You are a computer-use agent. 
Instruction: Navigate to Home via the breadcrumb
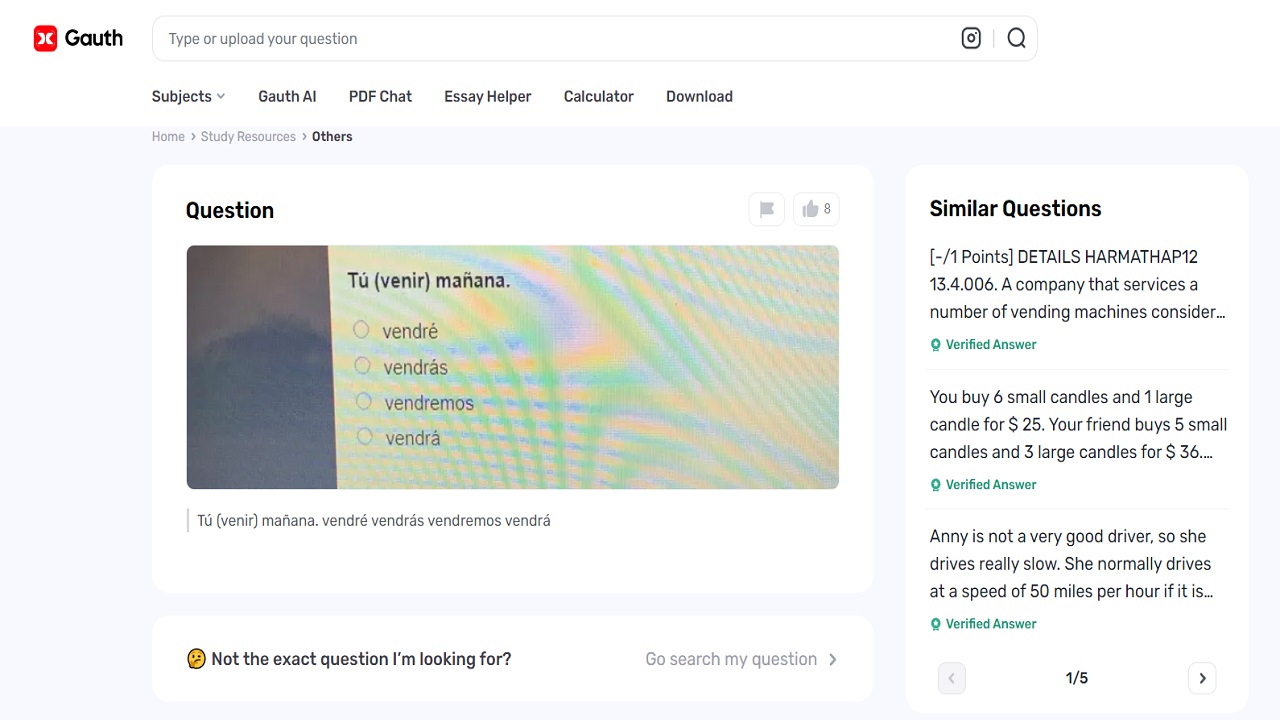[x=168, y=136]
